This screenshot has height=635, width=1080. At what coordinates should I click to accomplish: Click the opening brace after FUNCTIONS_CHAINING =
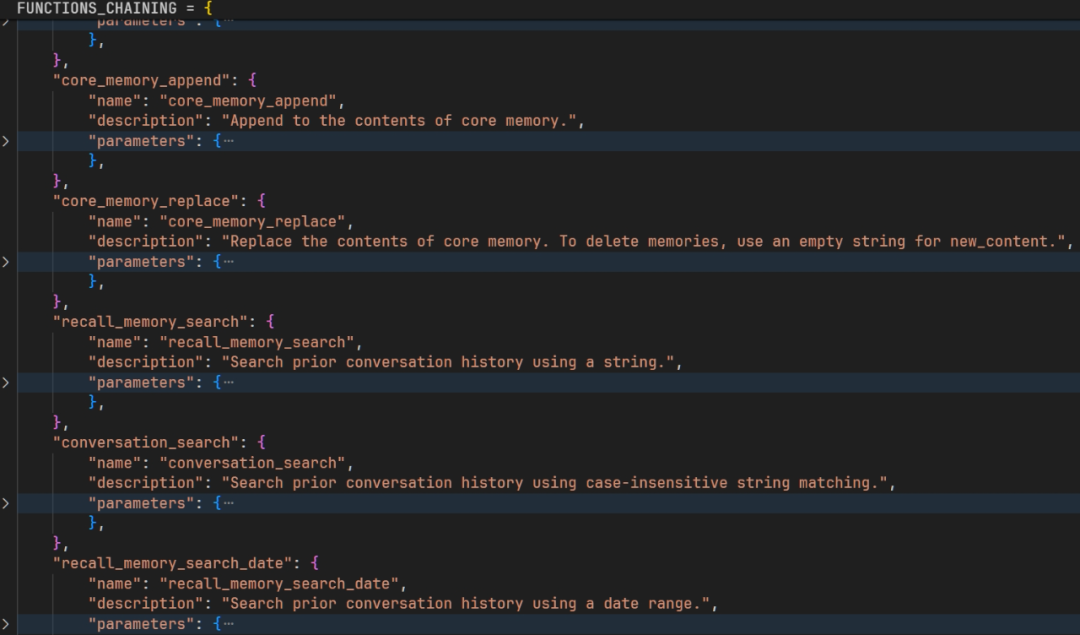click(208, 7)
